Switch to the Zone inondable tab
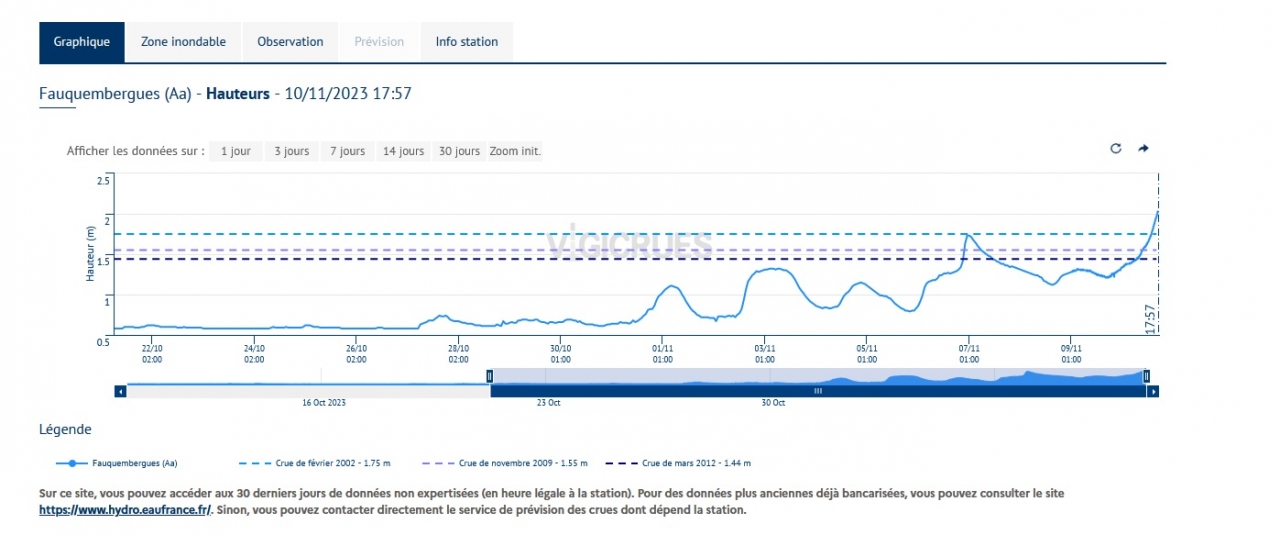The image size is (1280, 535). coord(183,42)
